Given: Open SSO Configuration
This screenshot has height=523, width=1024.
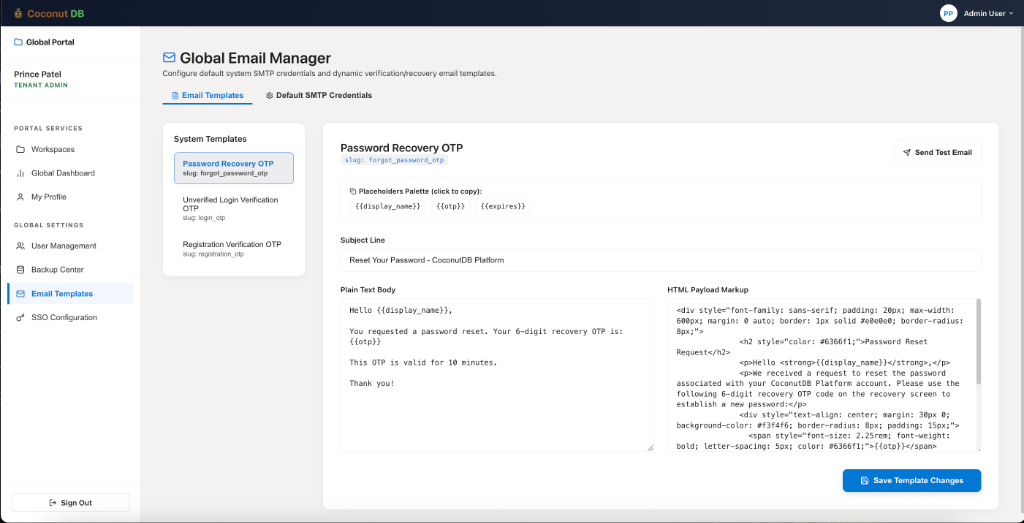Looking at the screenshot, I should [x=71, y=317].
